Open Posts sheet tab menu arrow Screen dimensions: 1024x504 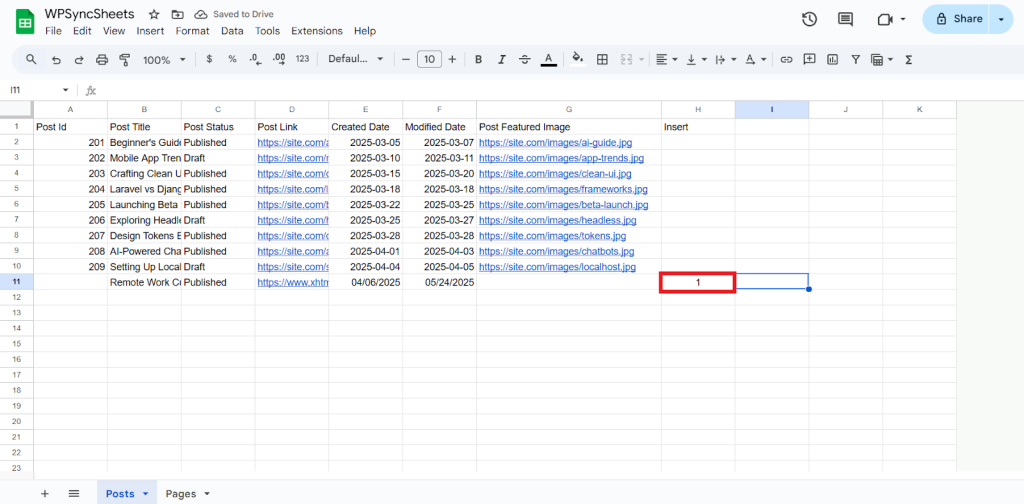coord(146,494)
